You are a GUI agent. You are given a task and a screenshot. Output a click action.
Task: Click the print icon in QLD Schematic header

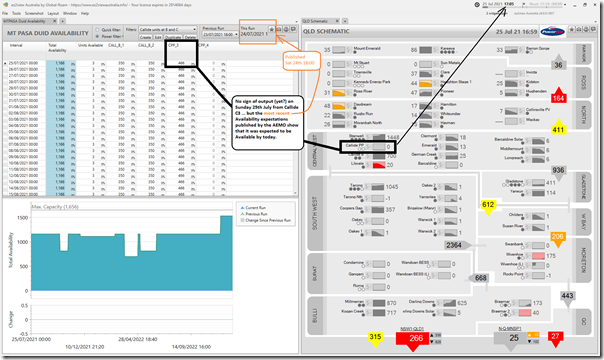(579, 29)
